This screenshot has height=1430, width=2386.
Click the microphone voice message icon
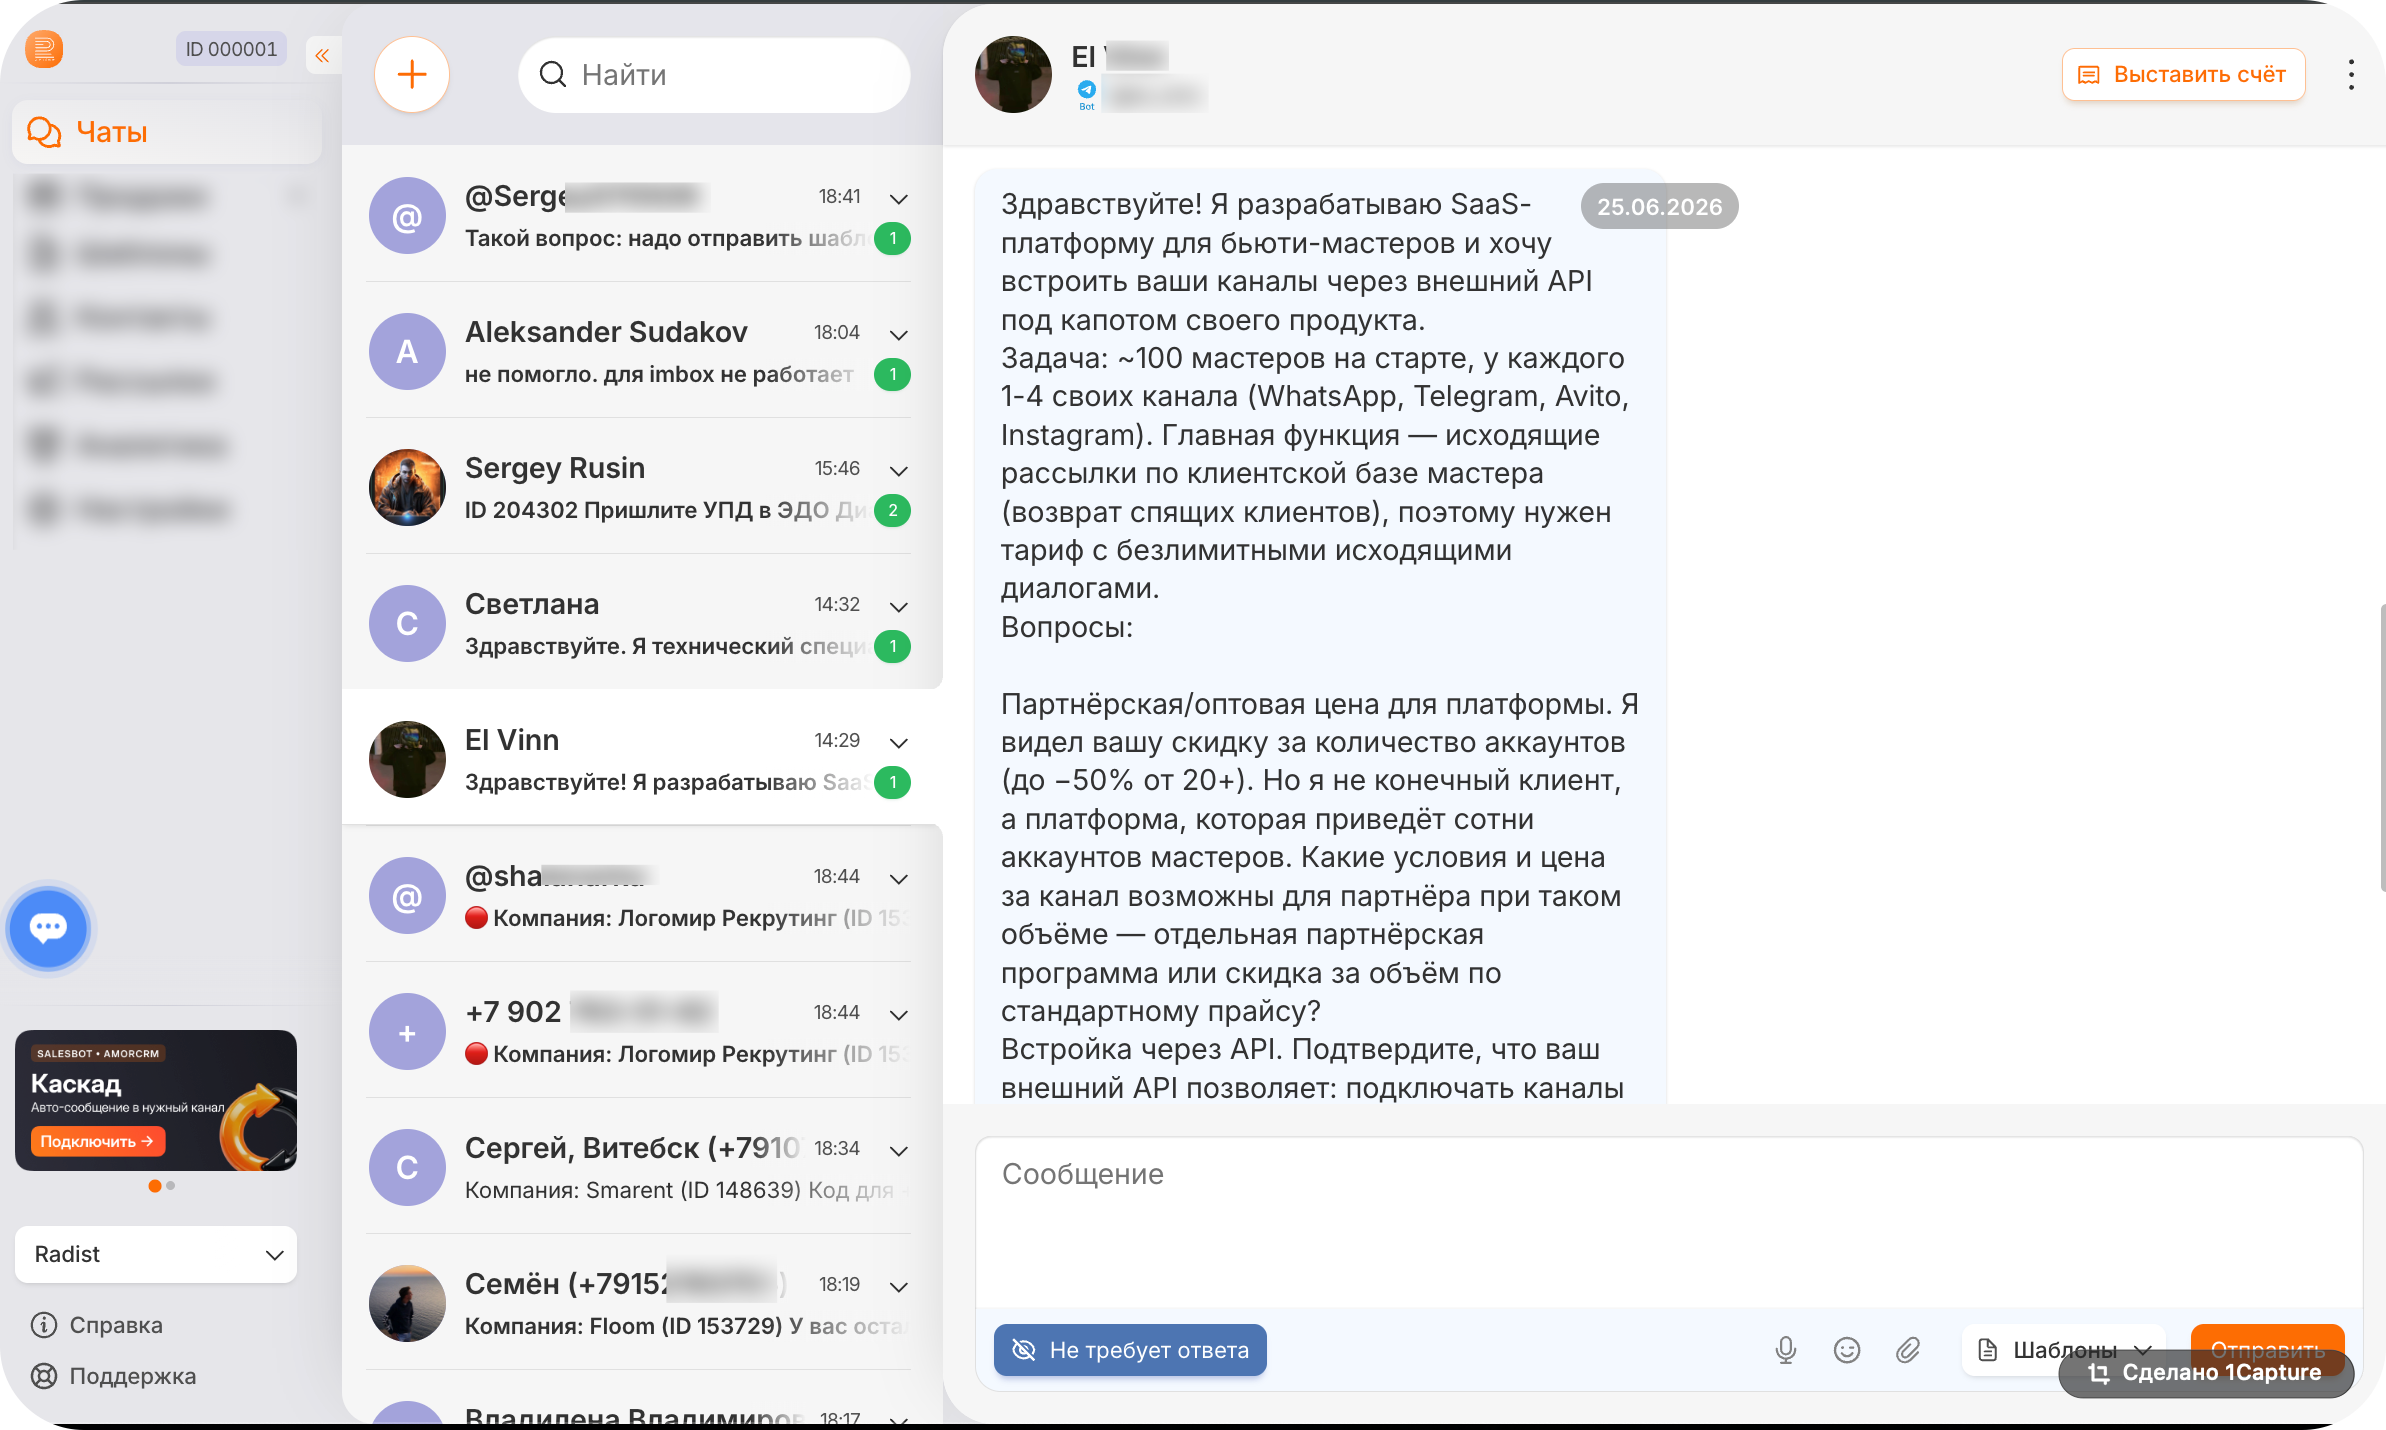(x=1786, y=1350)
